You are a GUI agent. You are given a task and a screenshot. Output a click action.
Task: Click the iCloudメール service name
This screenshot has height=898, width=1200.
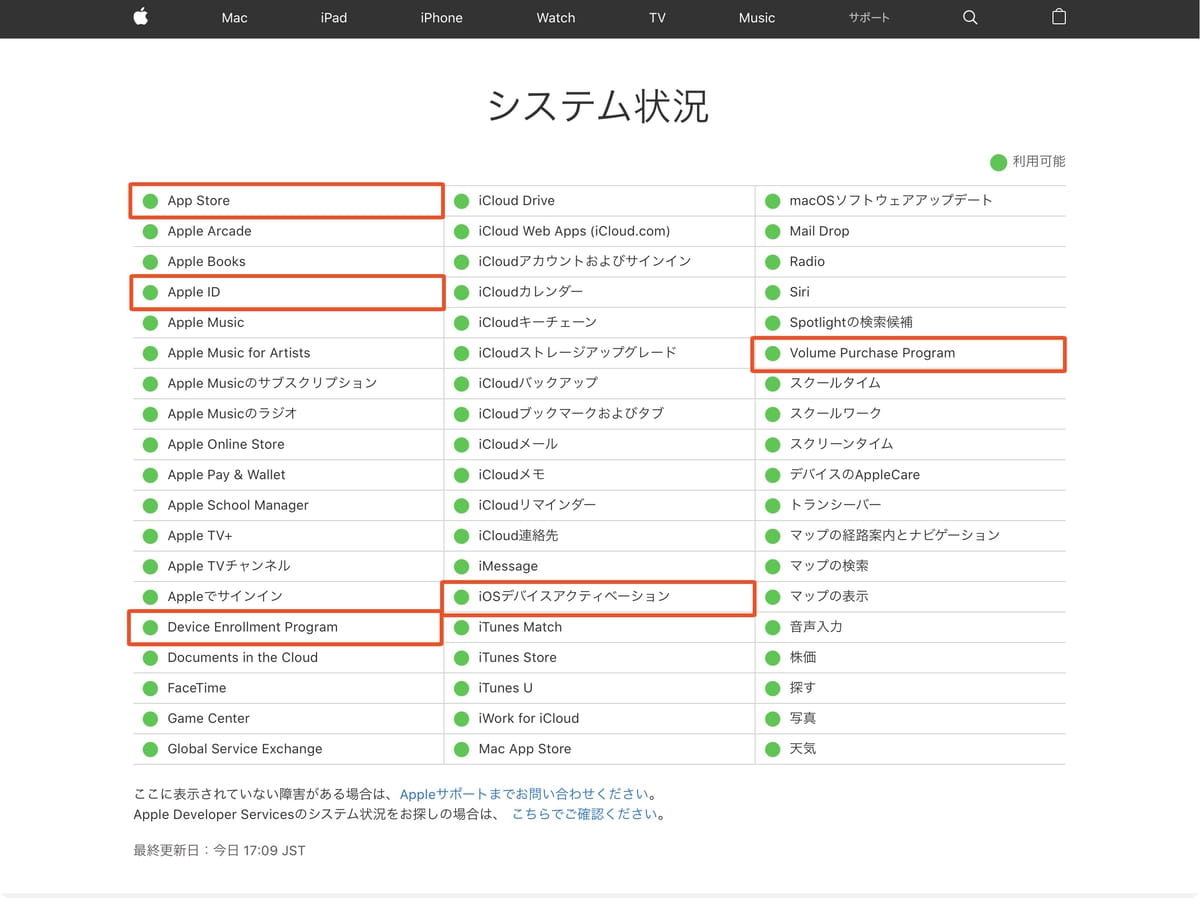518,444
